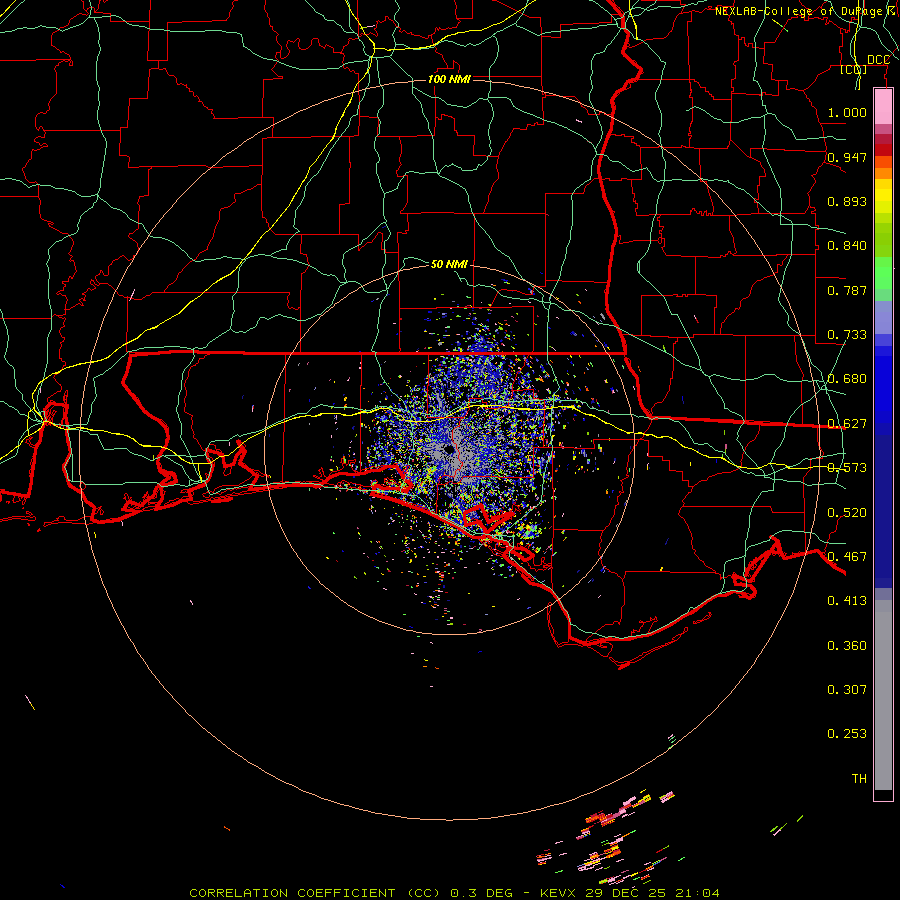Click the 0.680 legend value

coord(847,379)
